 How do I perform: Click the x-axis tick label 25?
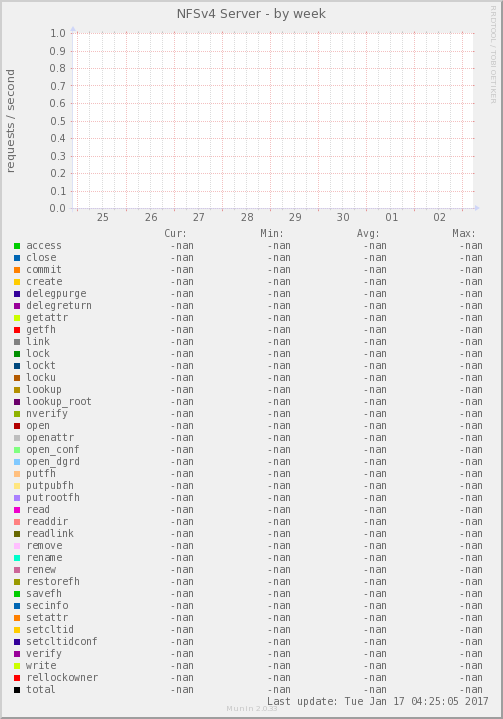tap(103, 217)
